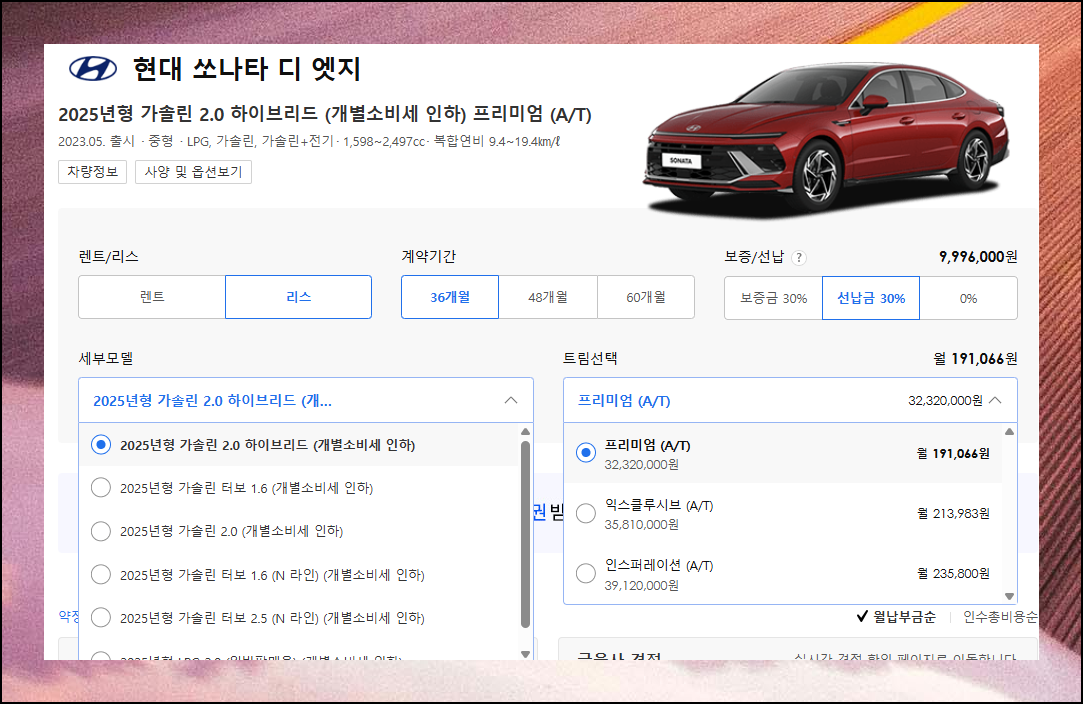Image resolution: width=1083 pixels, height=704 pixels.
Task: Select the 인스퍼레이션 (A/T) trim radio
Action: [586, 573]
